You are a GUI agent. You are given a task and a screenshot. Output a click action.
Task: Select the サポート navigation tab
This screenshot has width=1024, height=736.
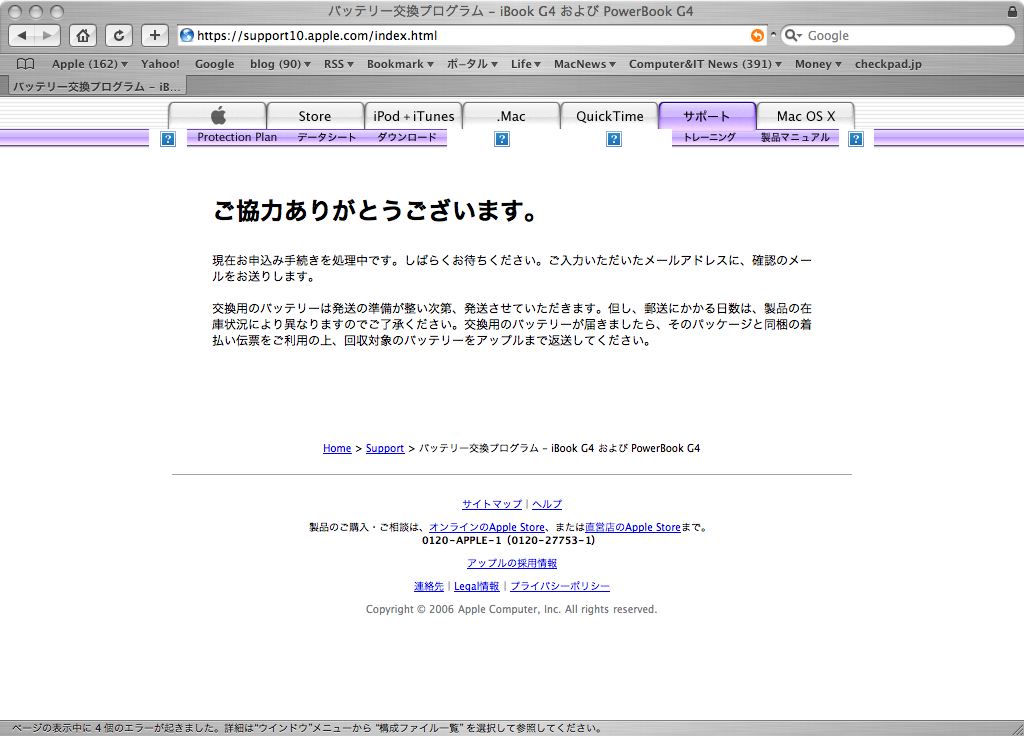pos(707,116)
